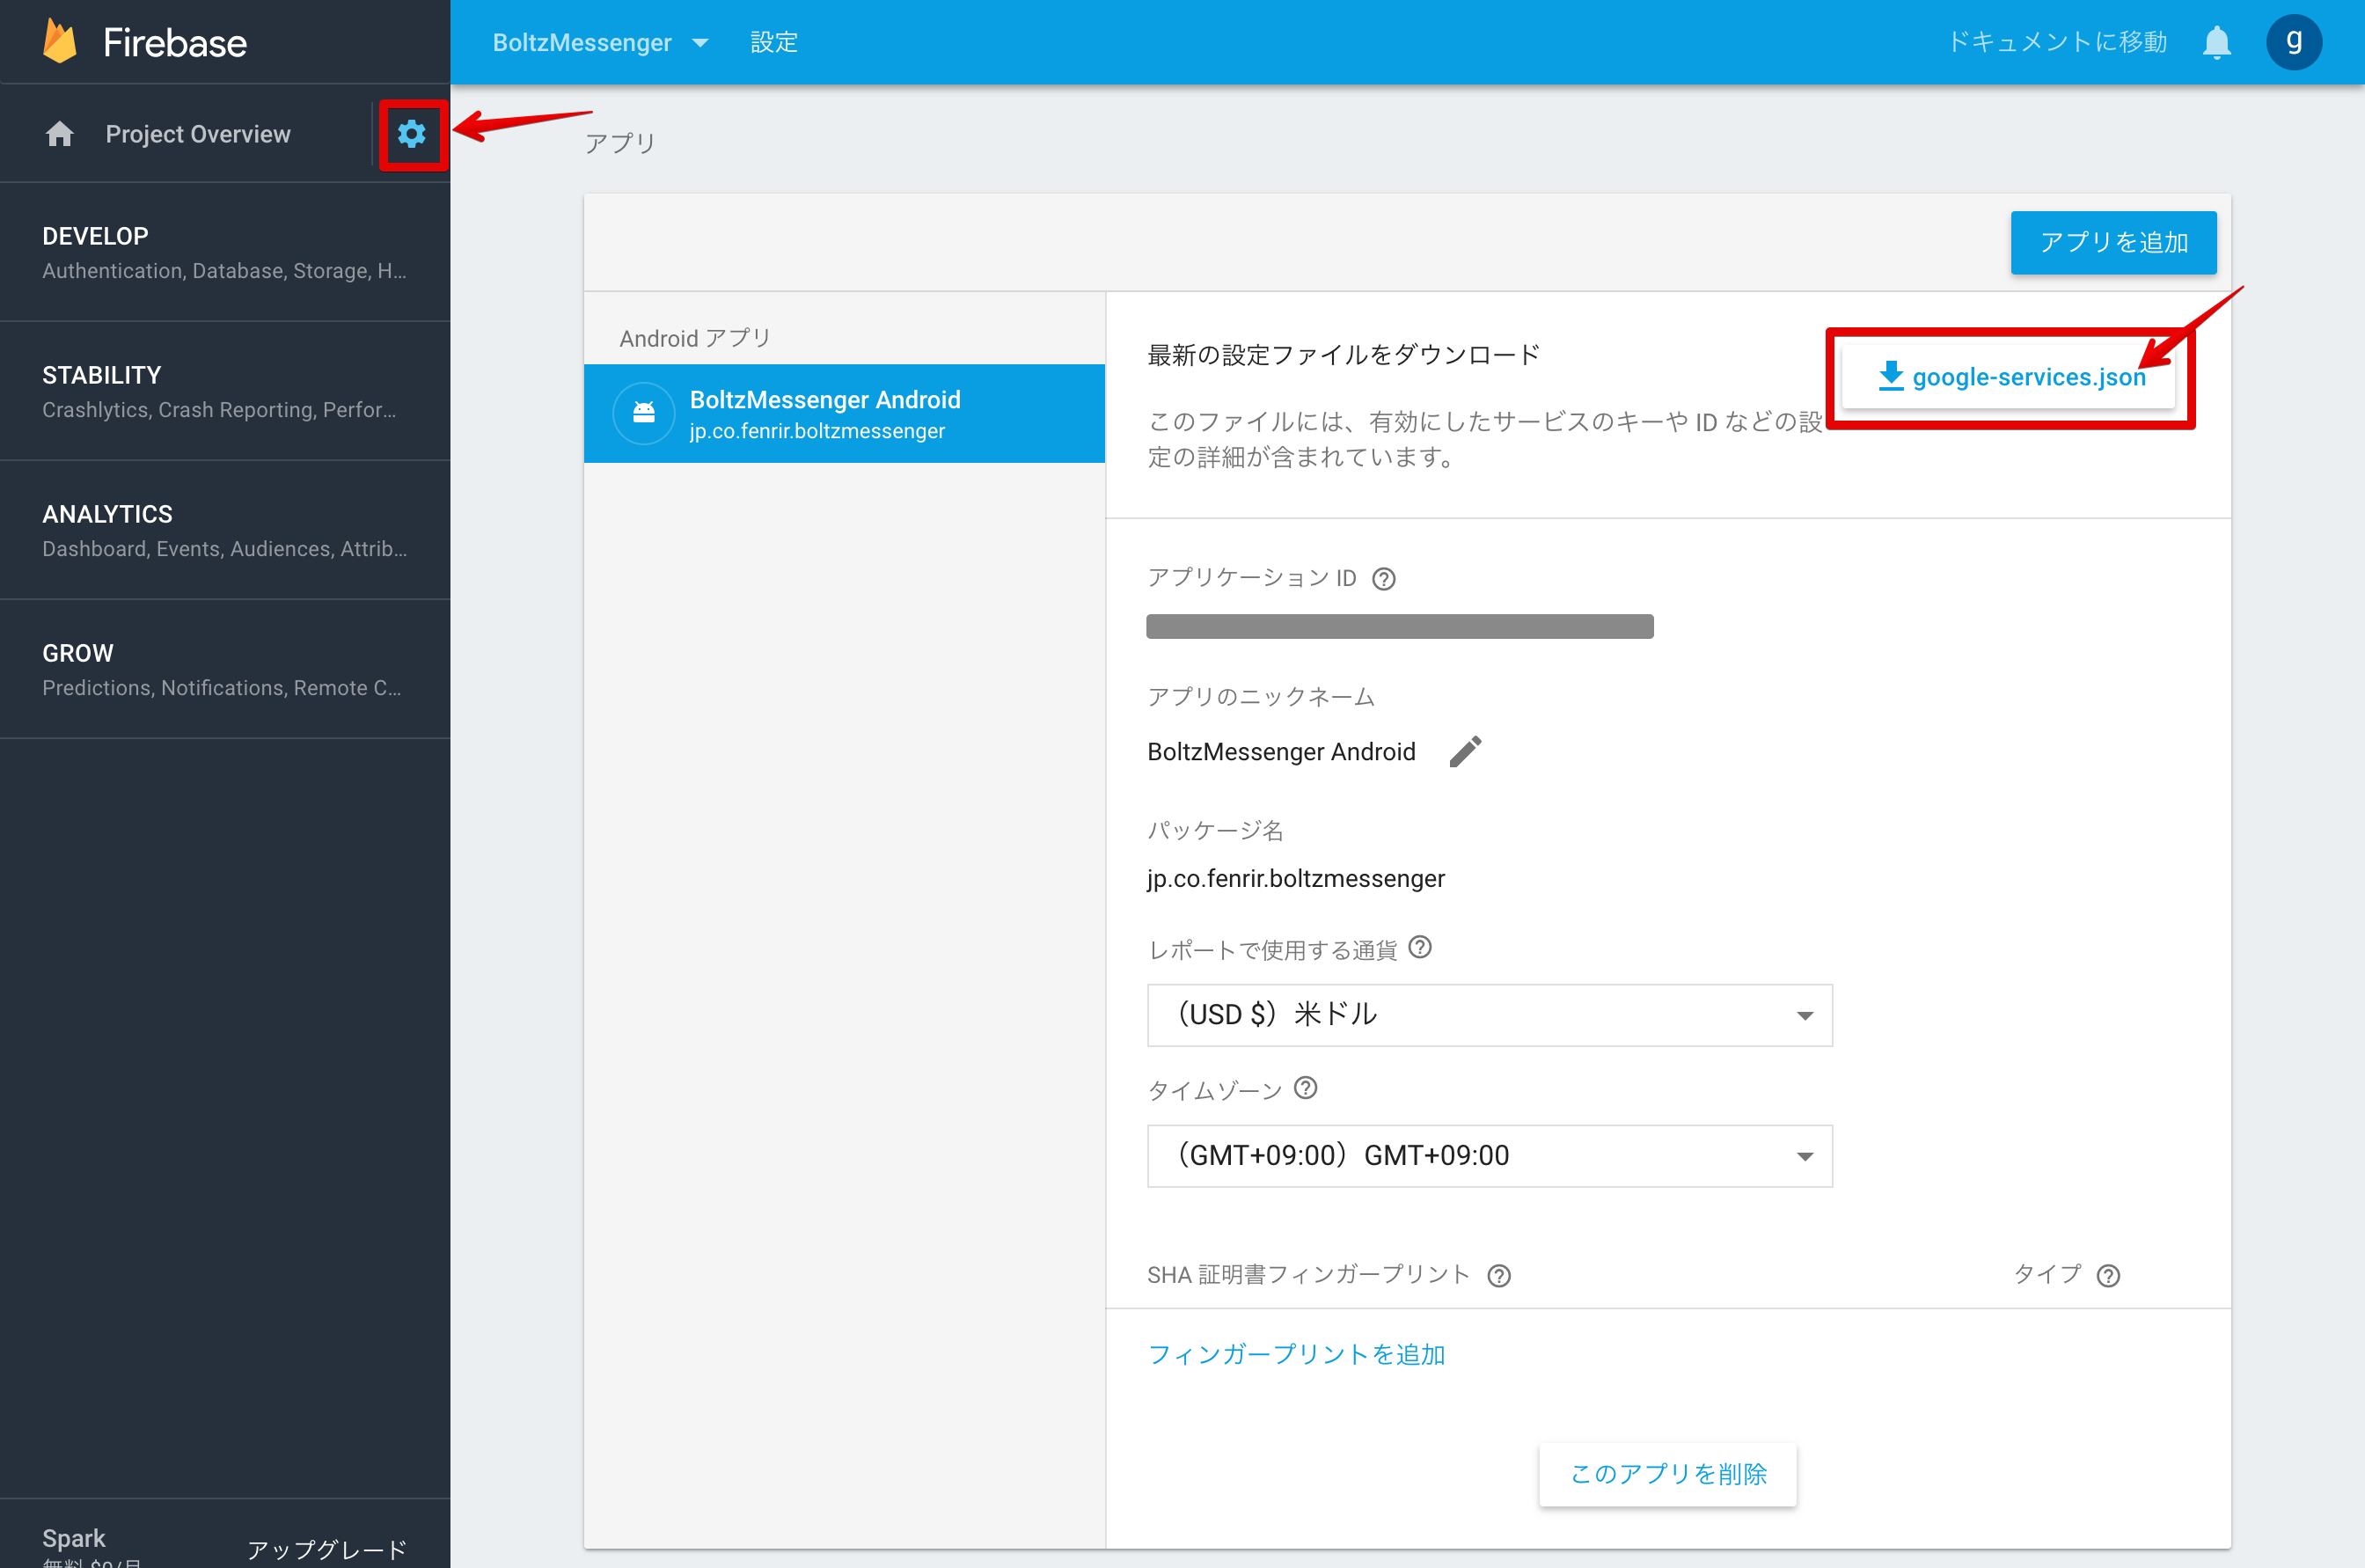Click package name jp.co.fenrir.boltzmessenger value
Image resolution: width=2365 pixels, height=1568 pixels.
(x=1296, y=878)
